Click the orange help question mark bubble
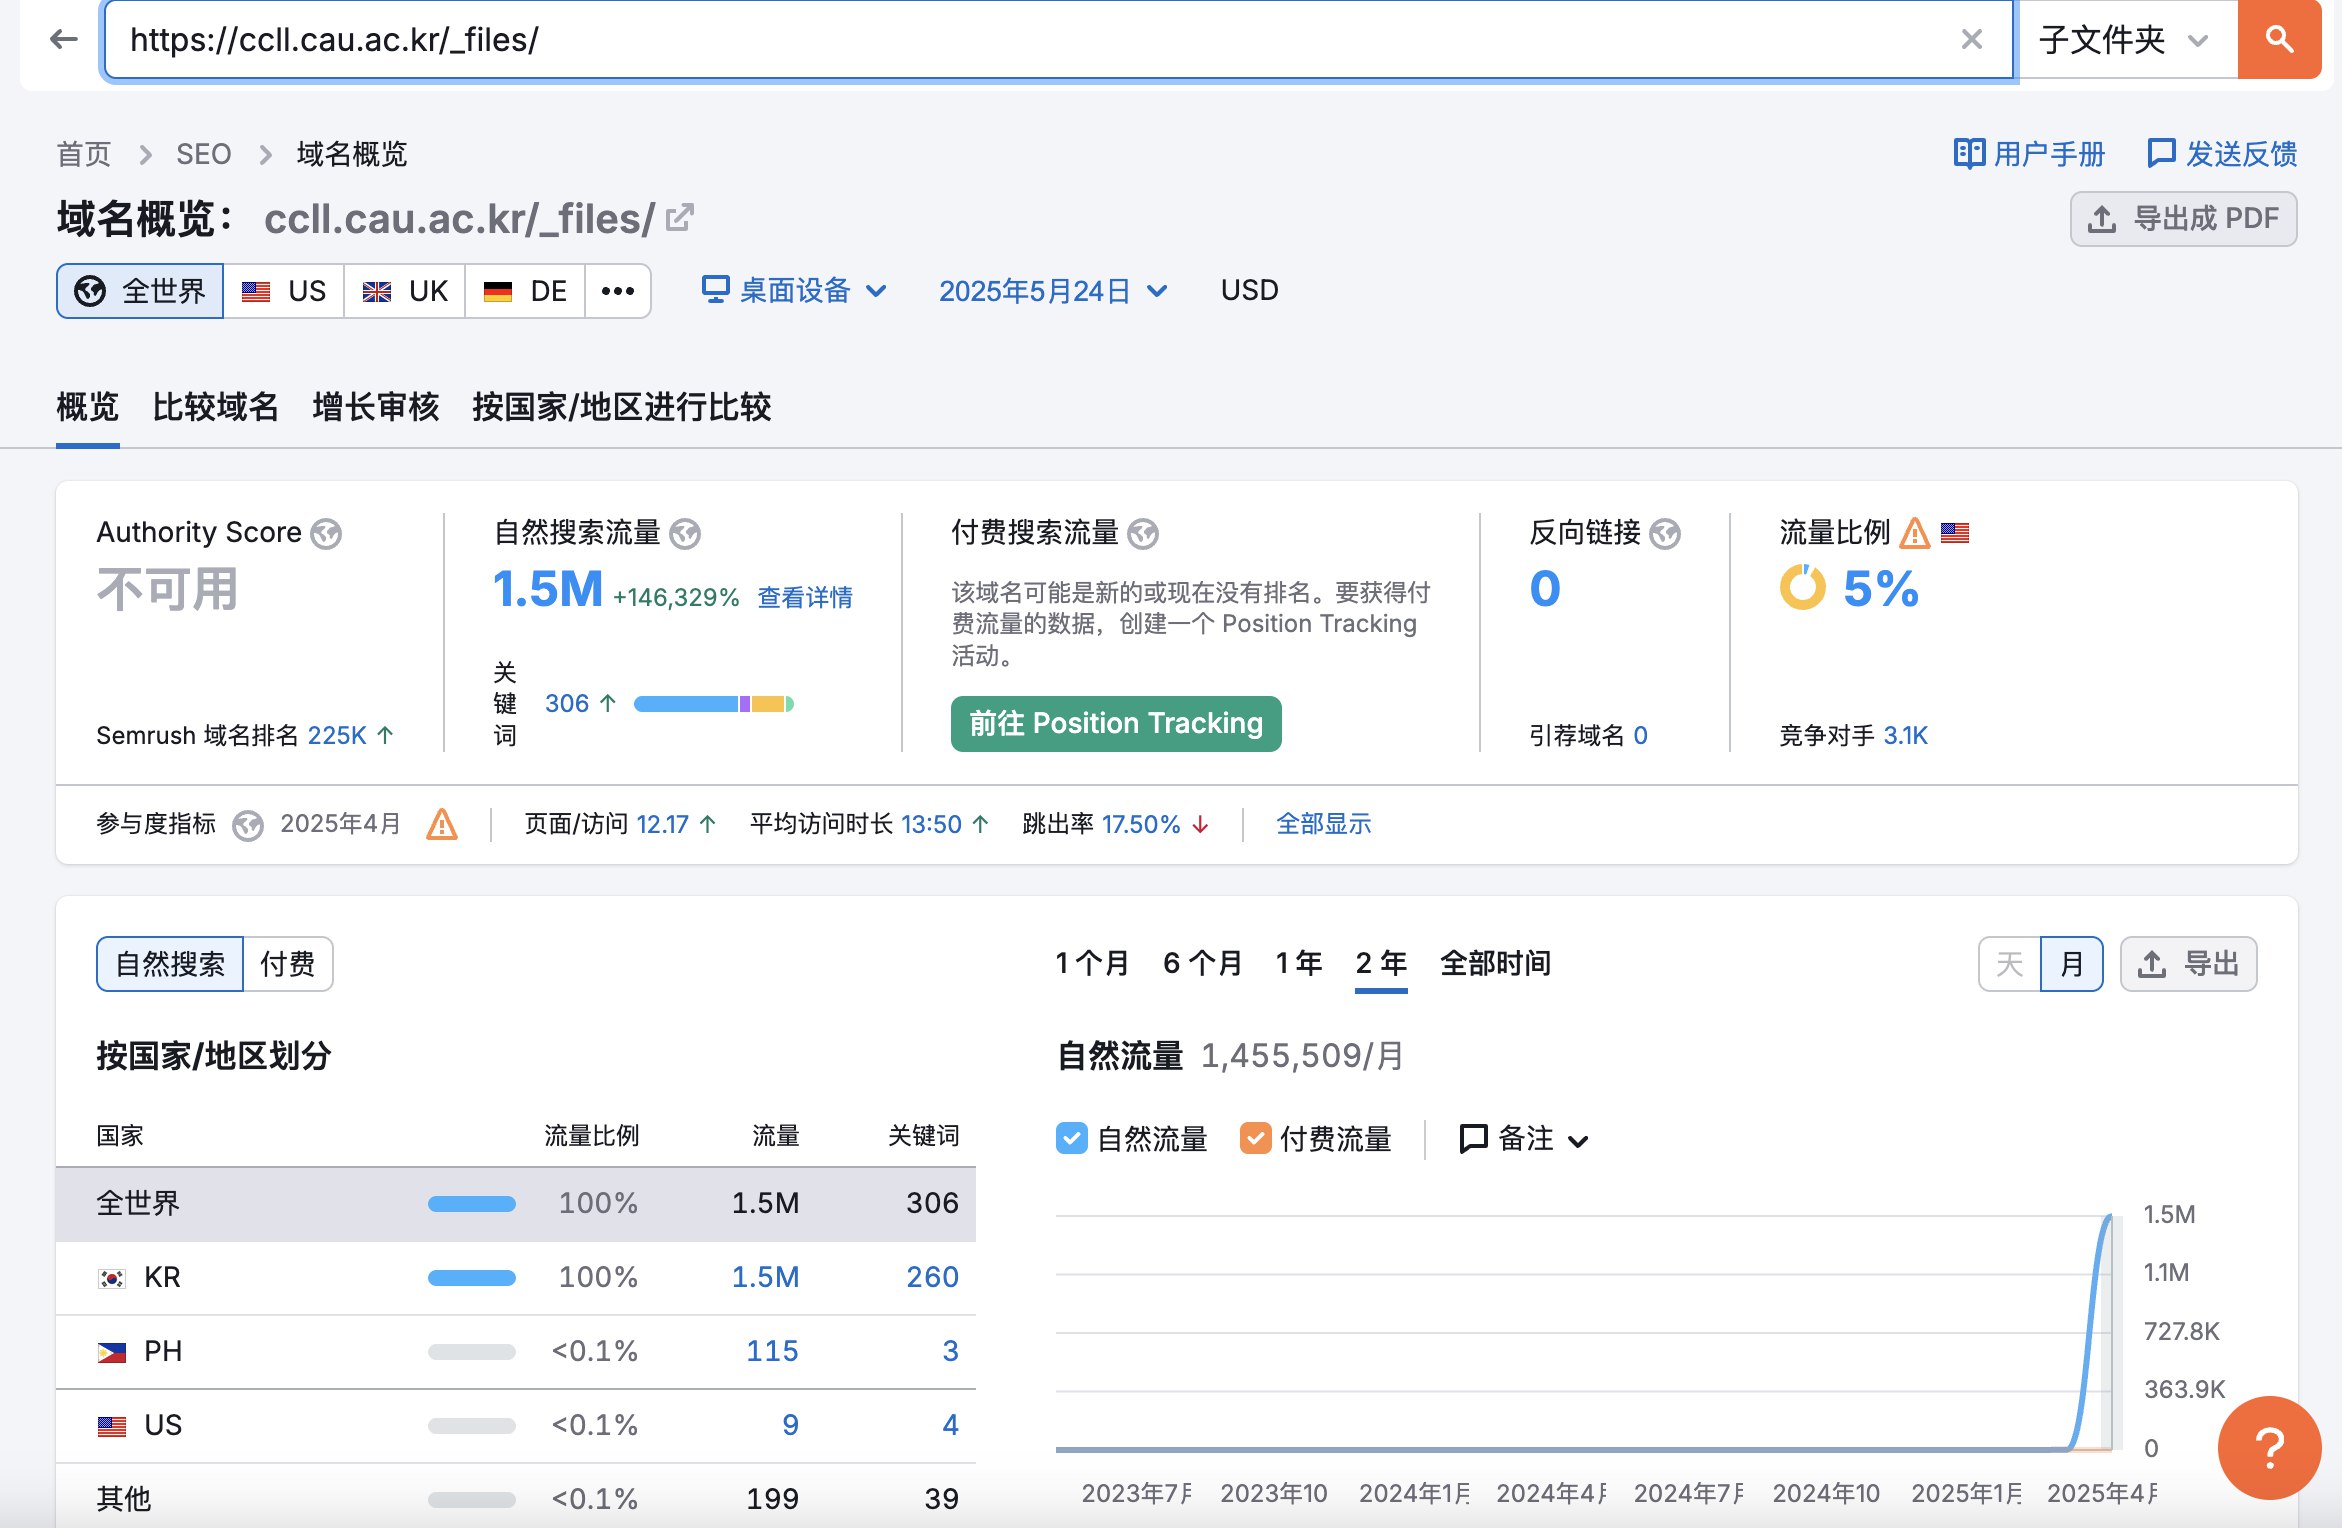The image size is (2342, 1528). click(2268, 1447)
